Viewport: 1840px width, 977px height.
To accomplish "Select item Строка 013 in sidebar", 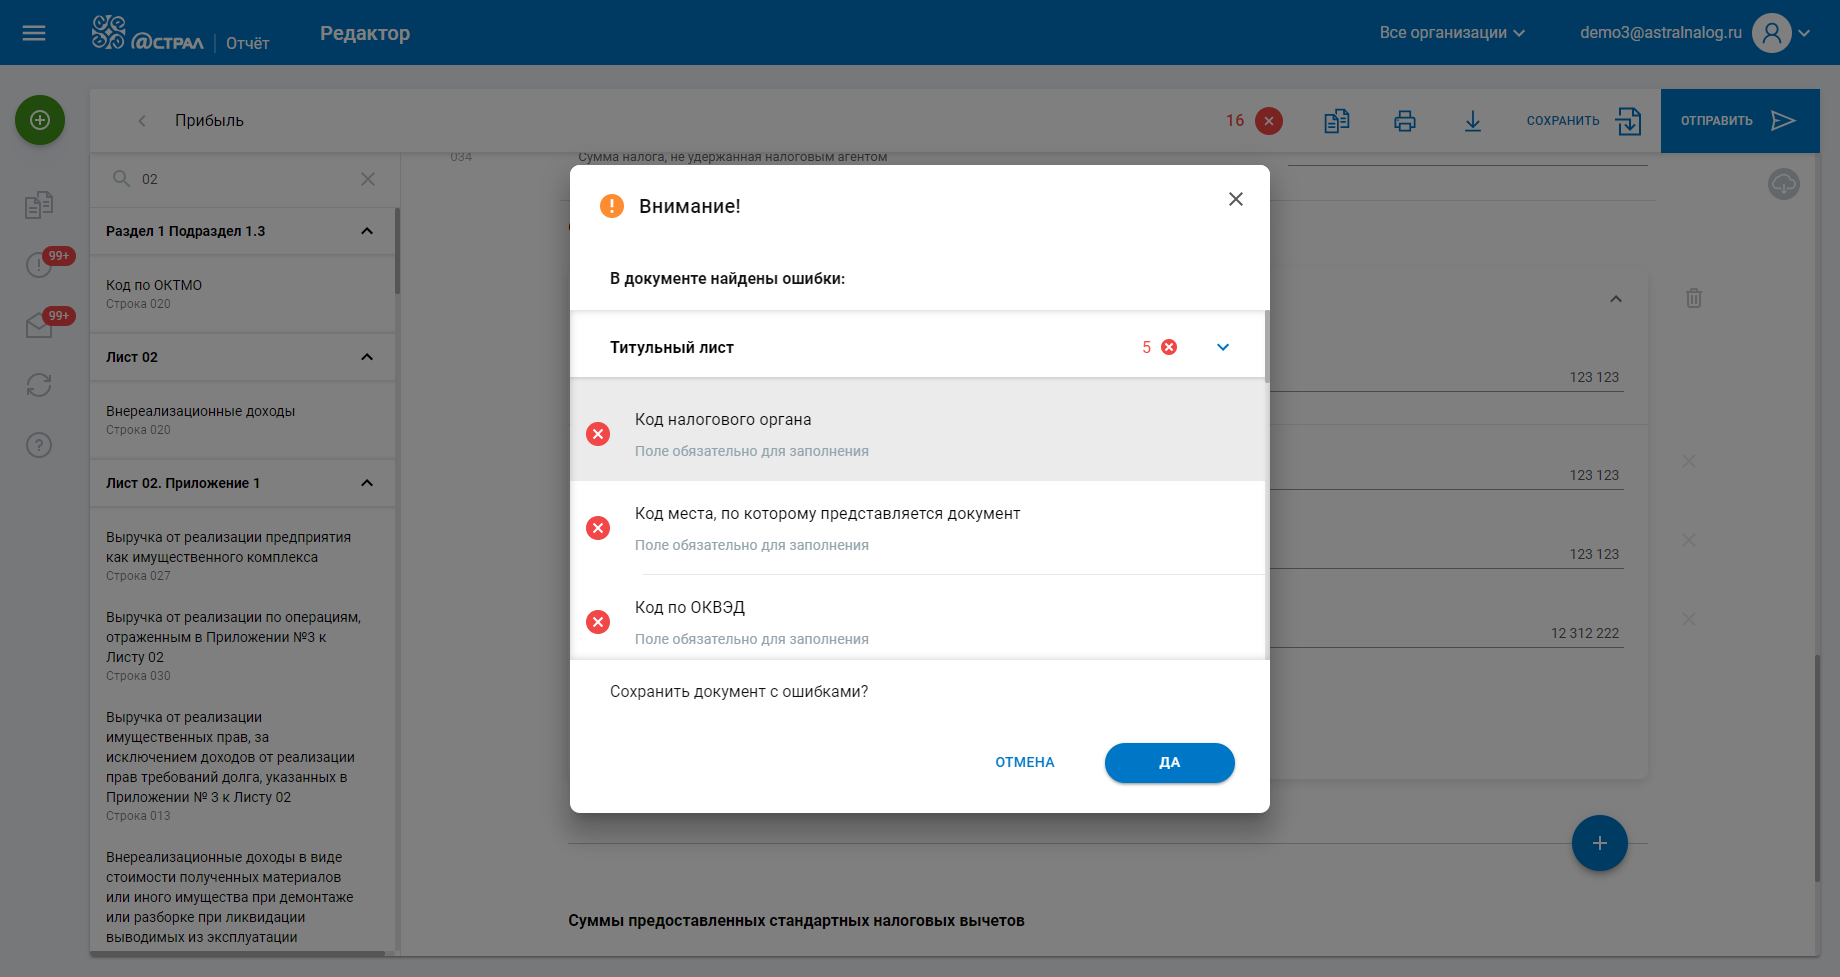I will click(242, 766).
